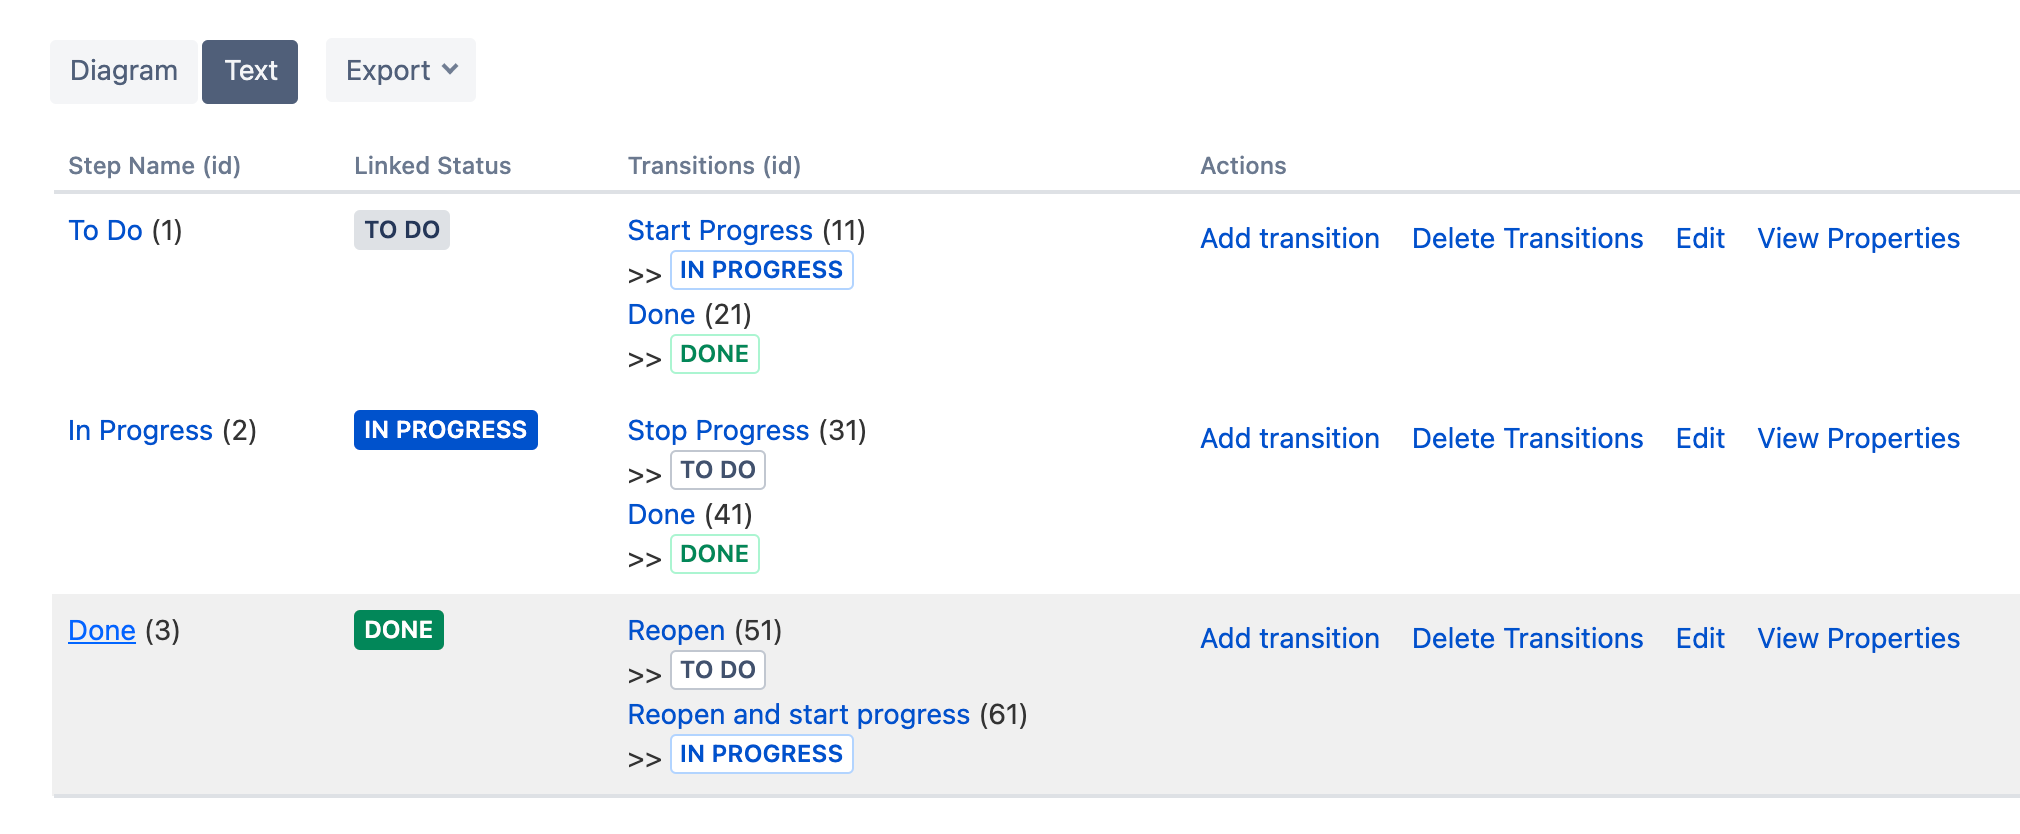This screenshot has height=834, width=2020.
Task: Open the Stop Progress transition
Action: point(718,431)
